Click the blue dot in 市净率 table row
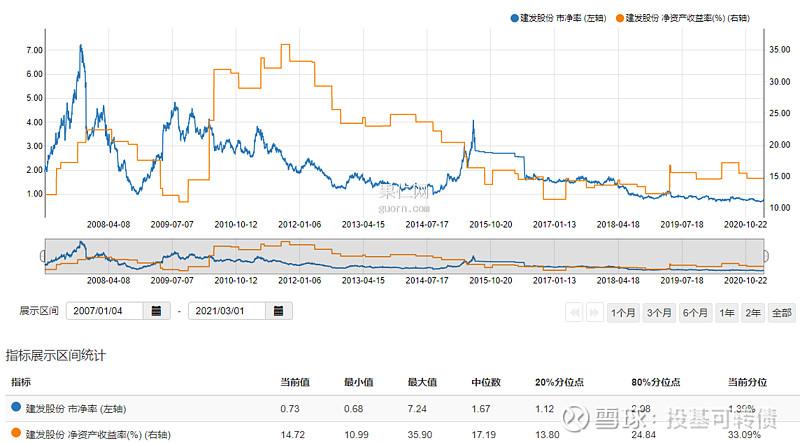This screenshot has height=443, width=800. coord(16,407)
